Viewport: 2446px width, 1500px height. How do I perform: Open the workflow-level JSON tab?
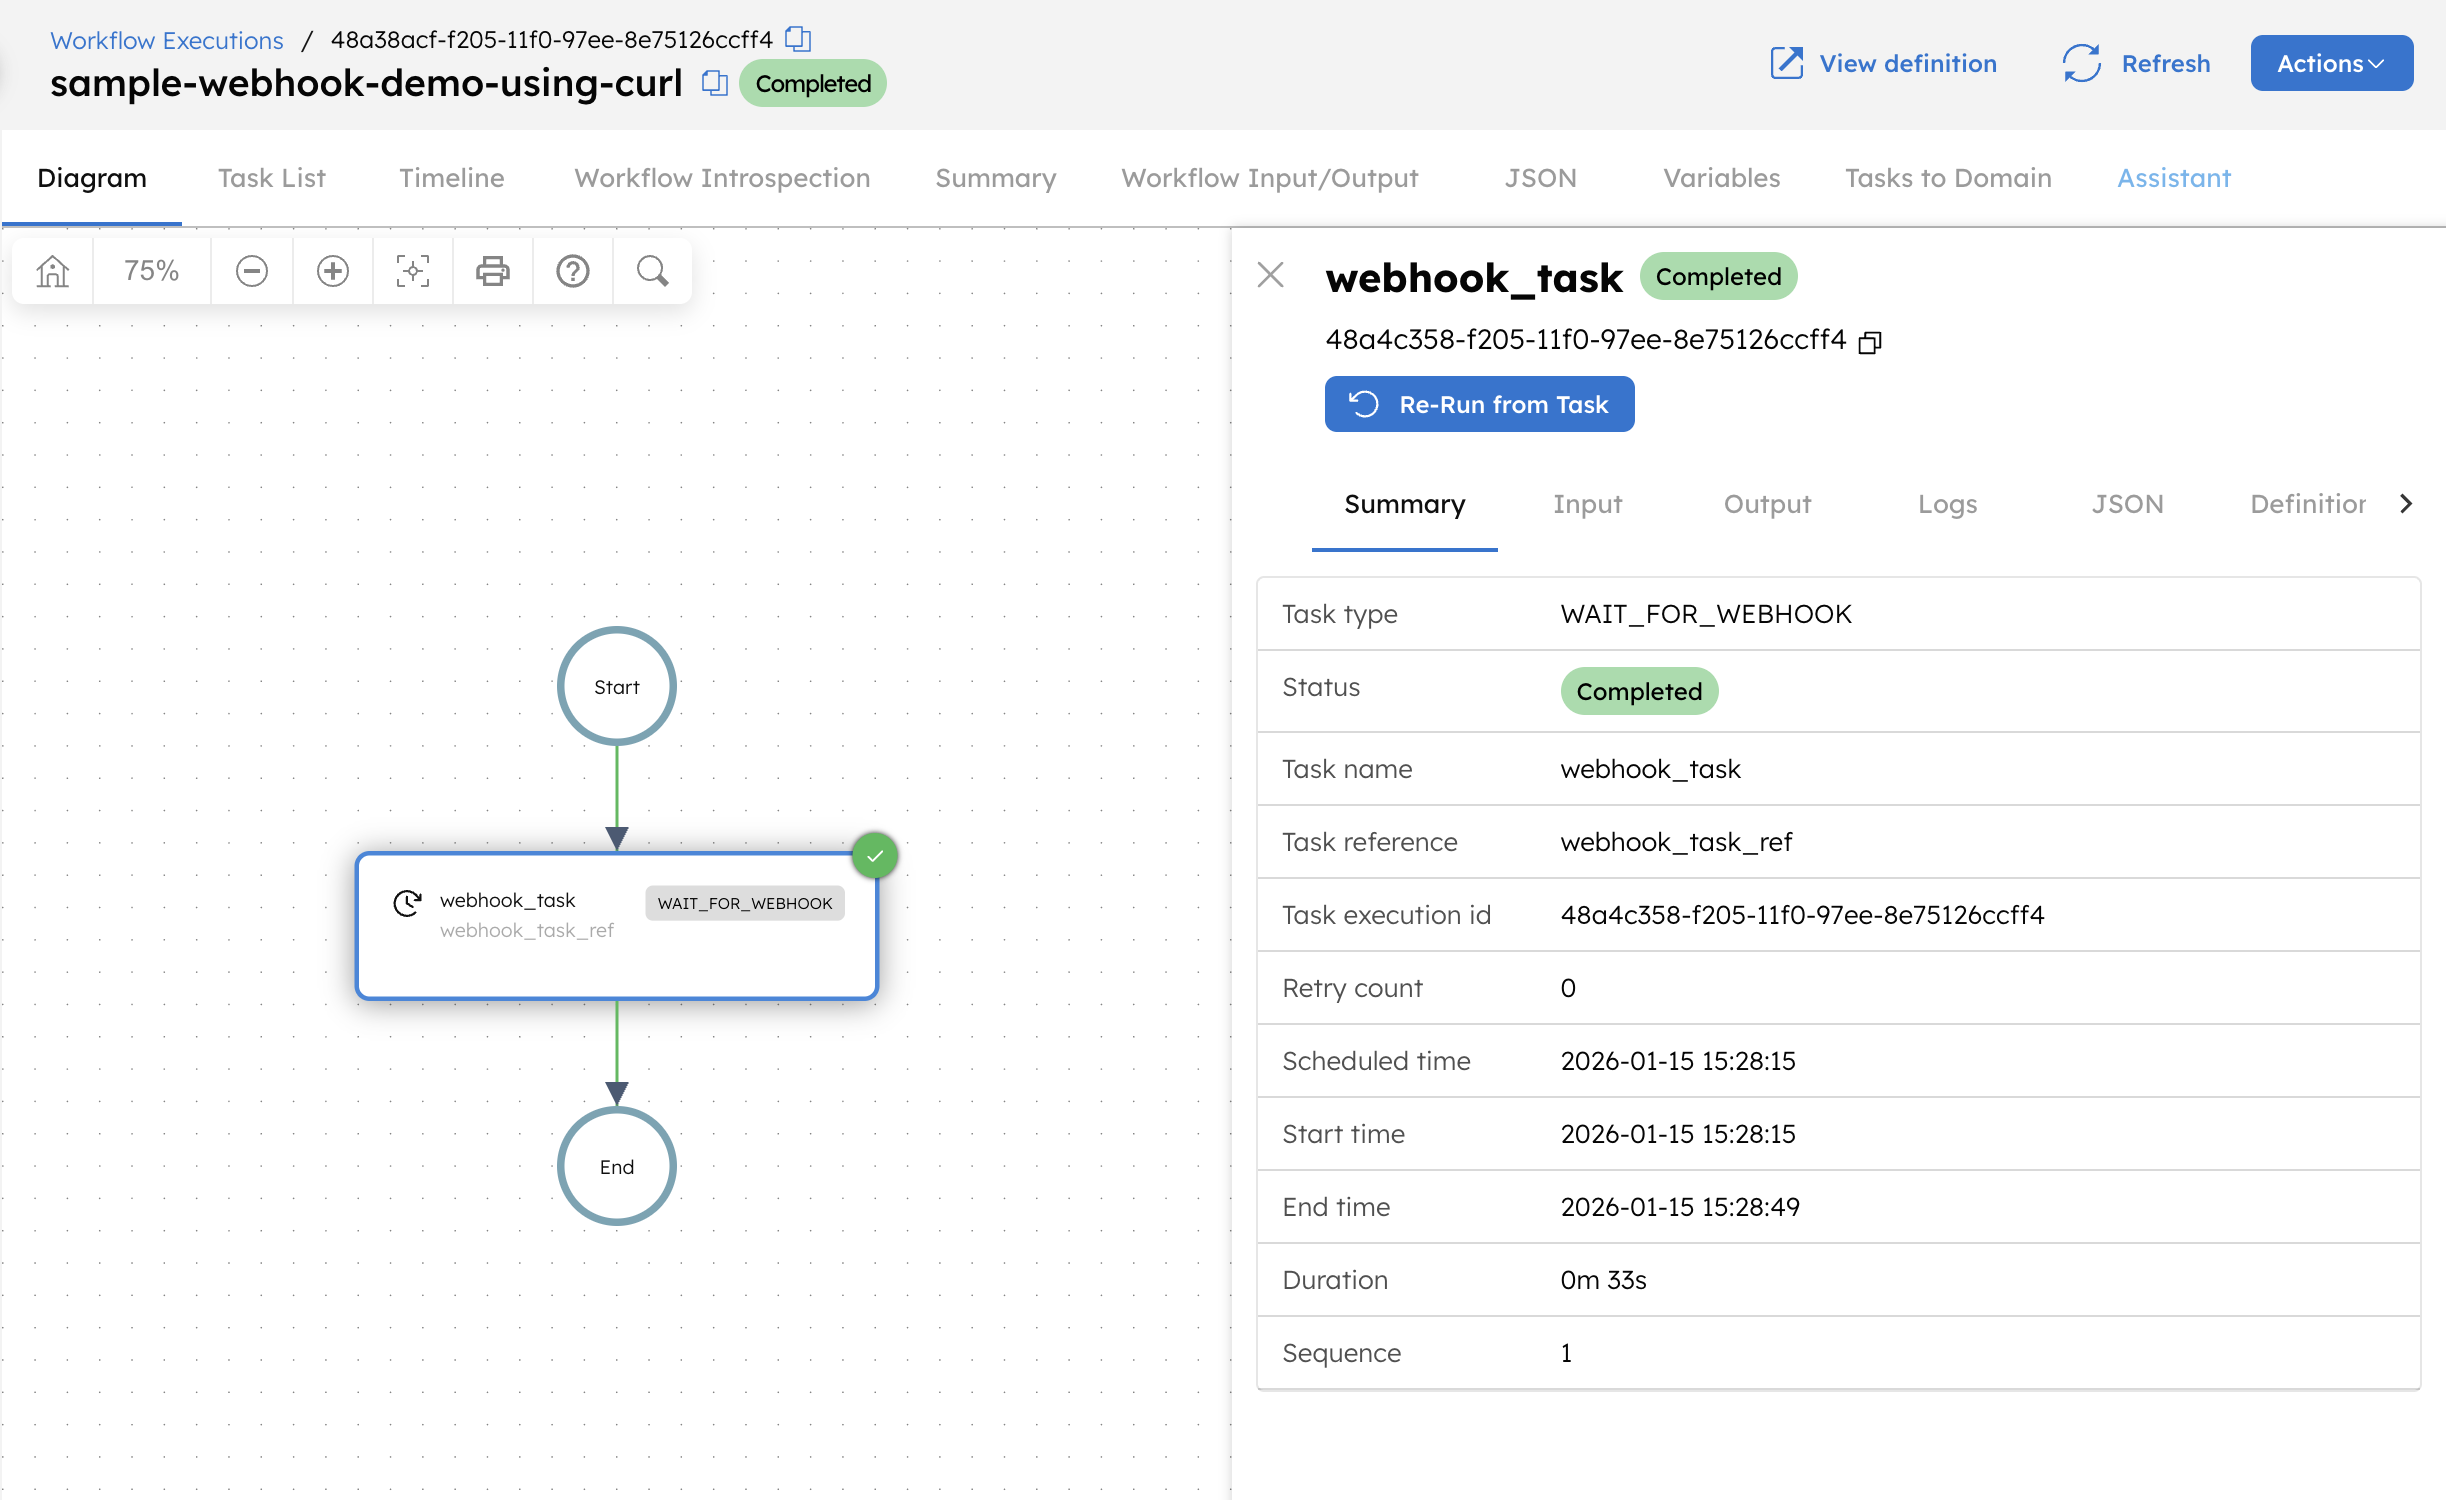1541,178
